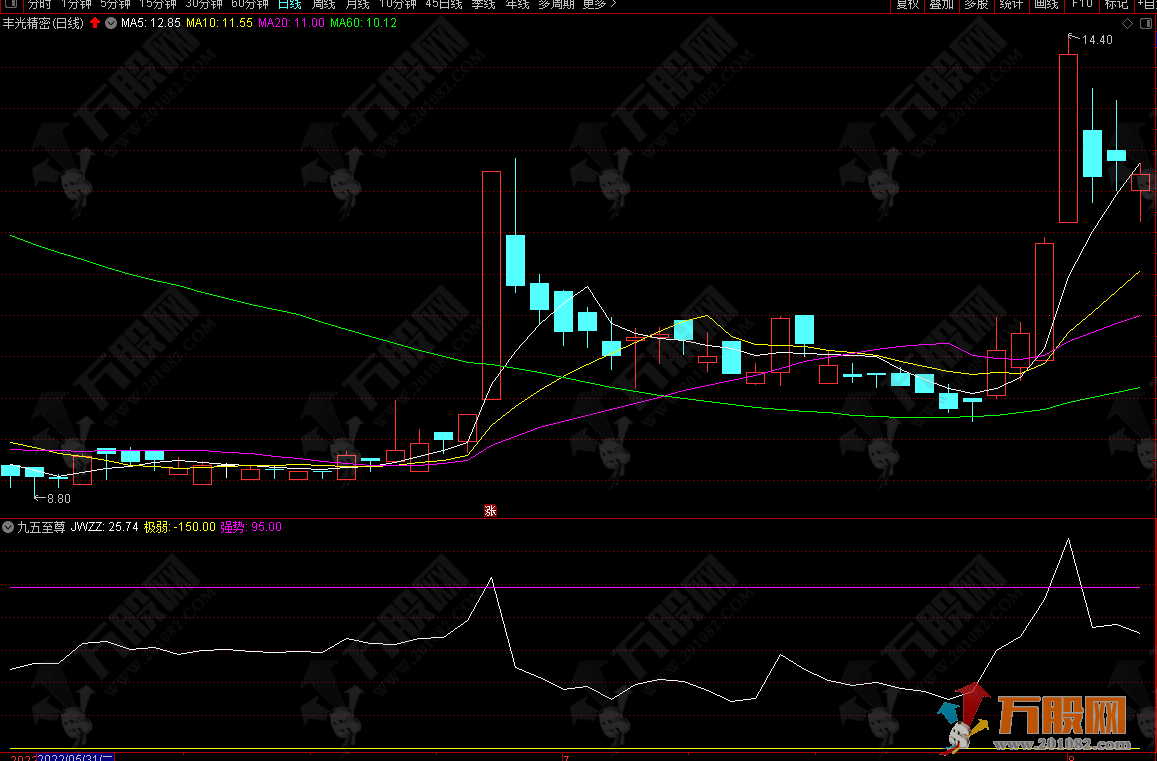Open the 多周期 multi-period view

tap(556, 4)
